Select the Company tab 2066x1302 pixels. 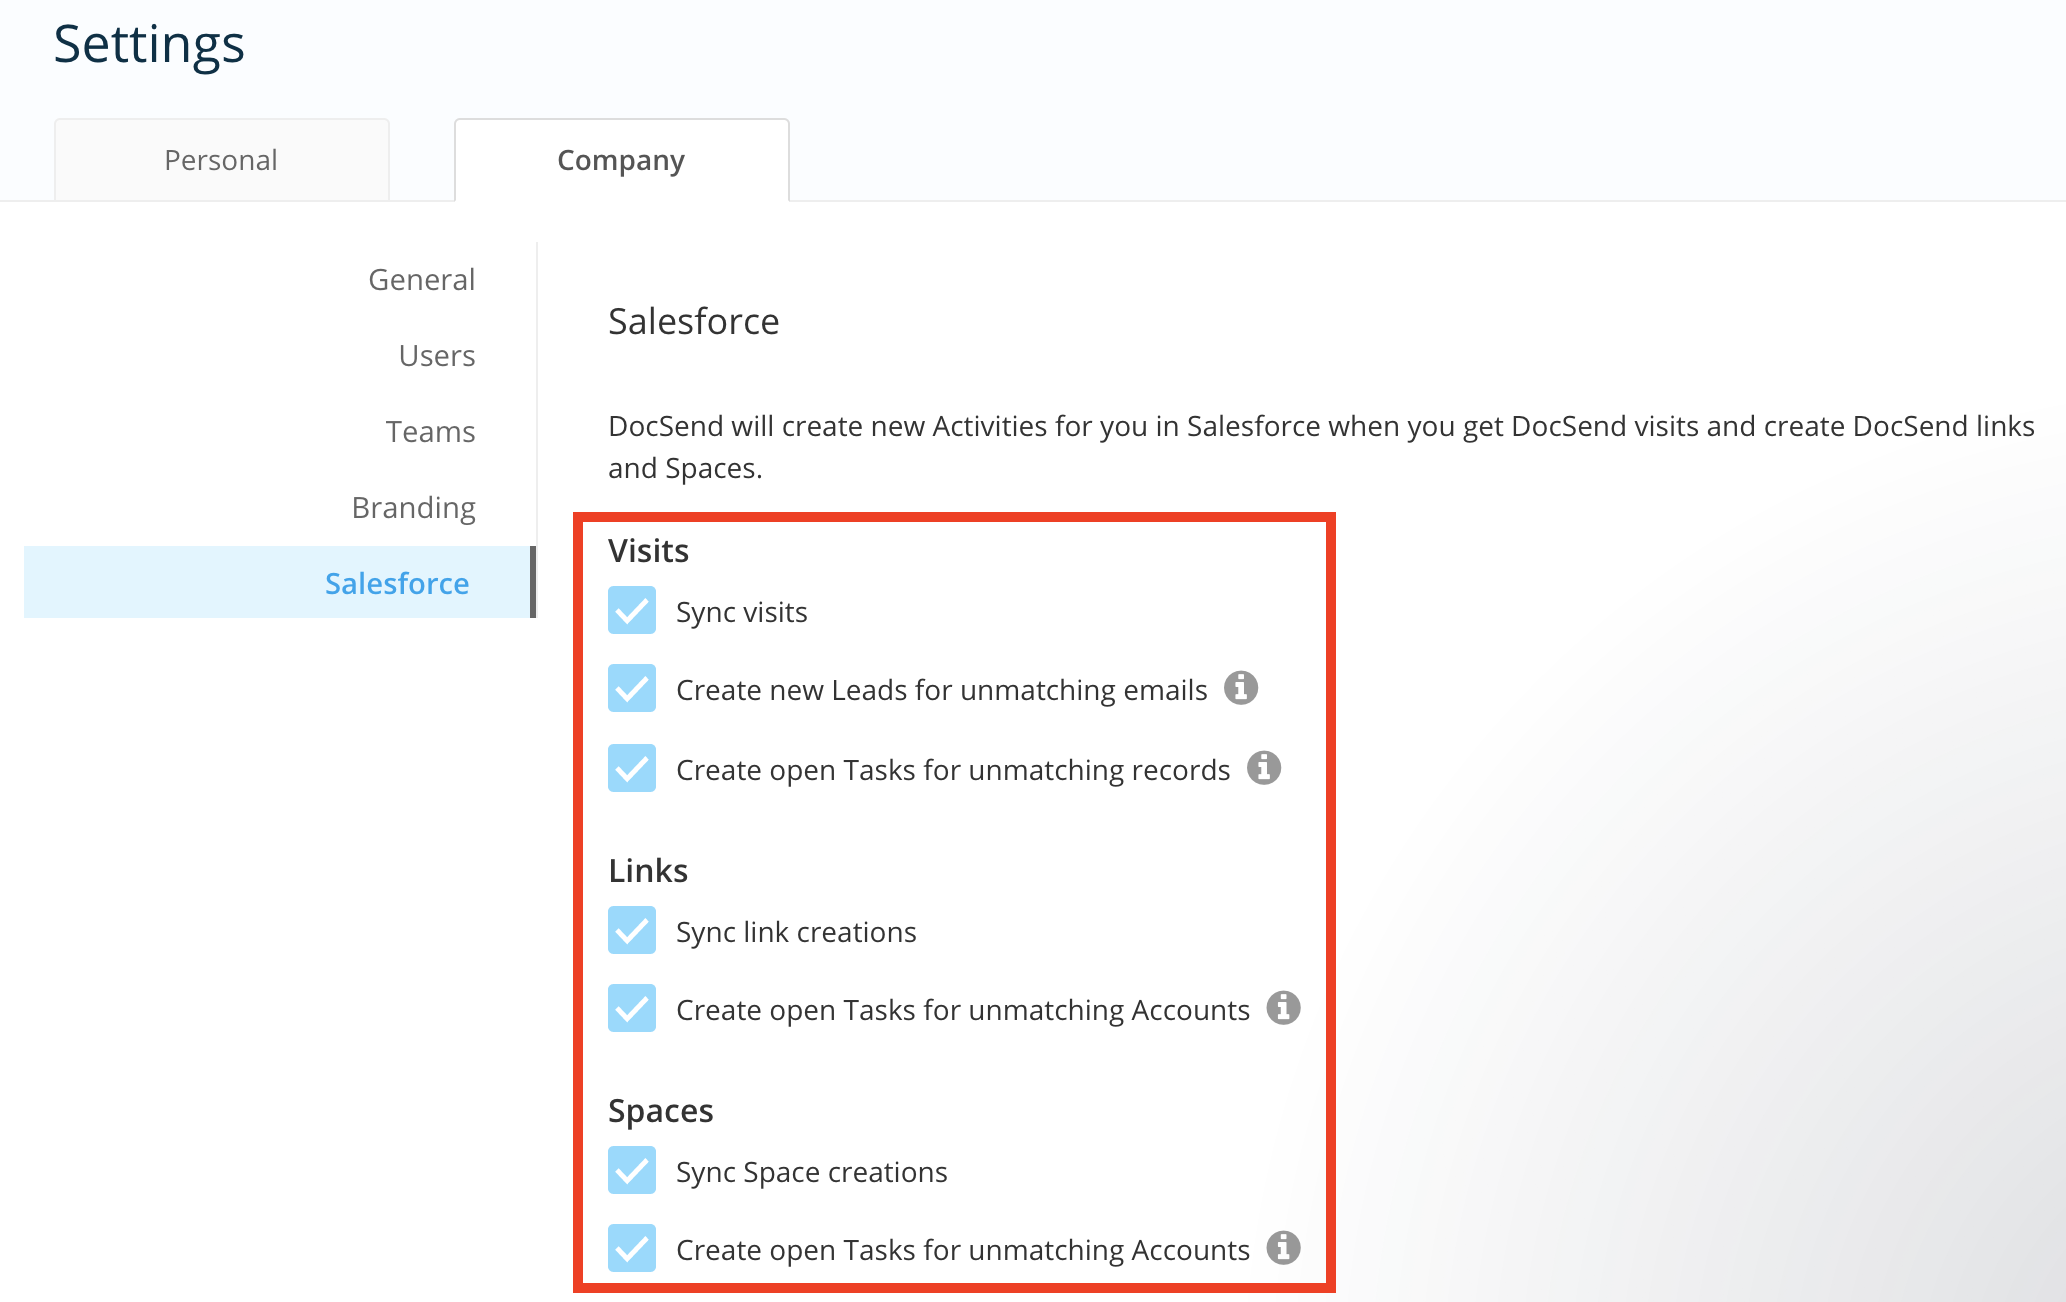pos(621,160)
